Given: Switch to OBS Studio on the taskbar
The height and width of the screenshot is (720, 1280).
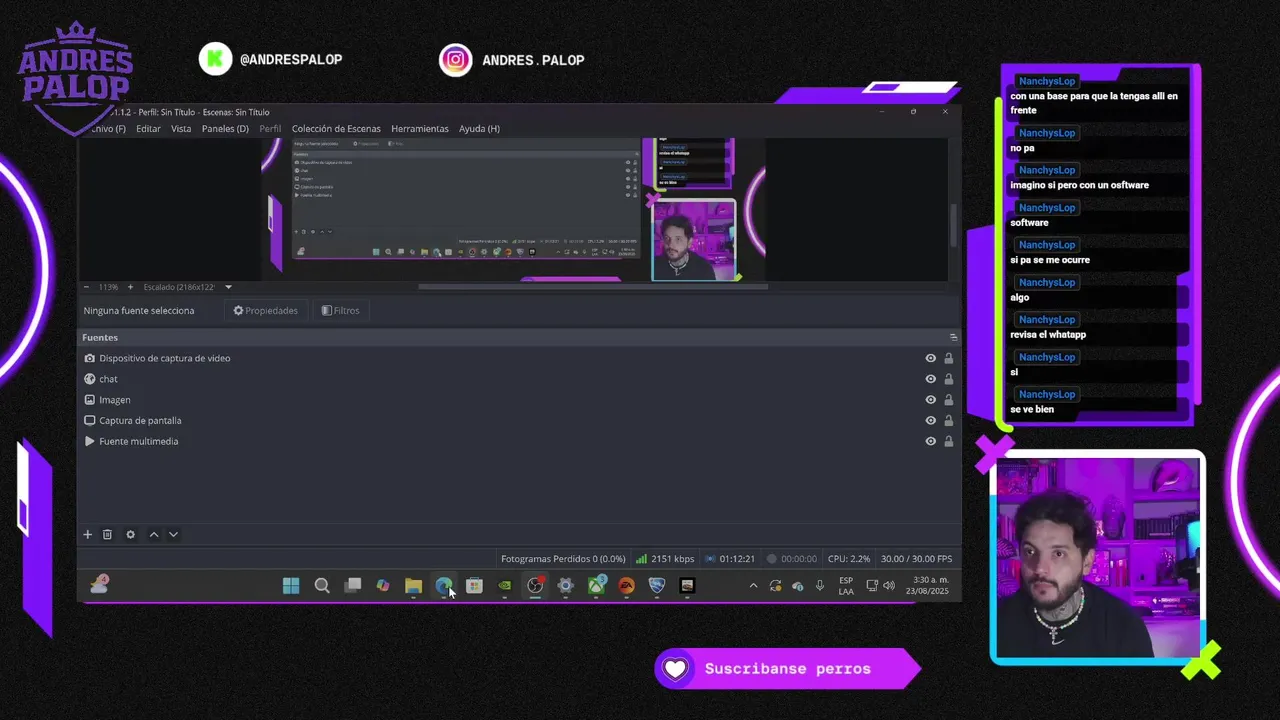Looking at the screenshot, I should tap(535, 586).
